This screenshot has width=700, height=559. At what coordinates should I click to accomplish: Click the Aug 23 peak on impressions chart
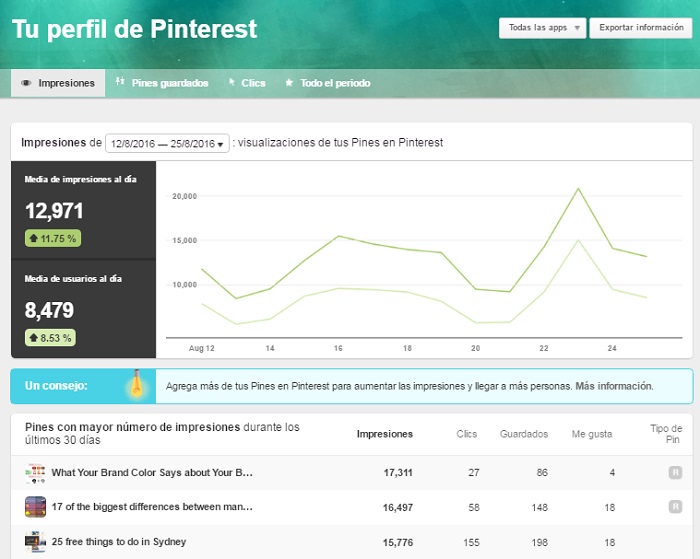577,188
